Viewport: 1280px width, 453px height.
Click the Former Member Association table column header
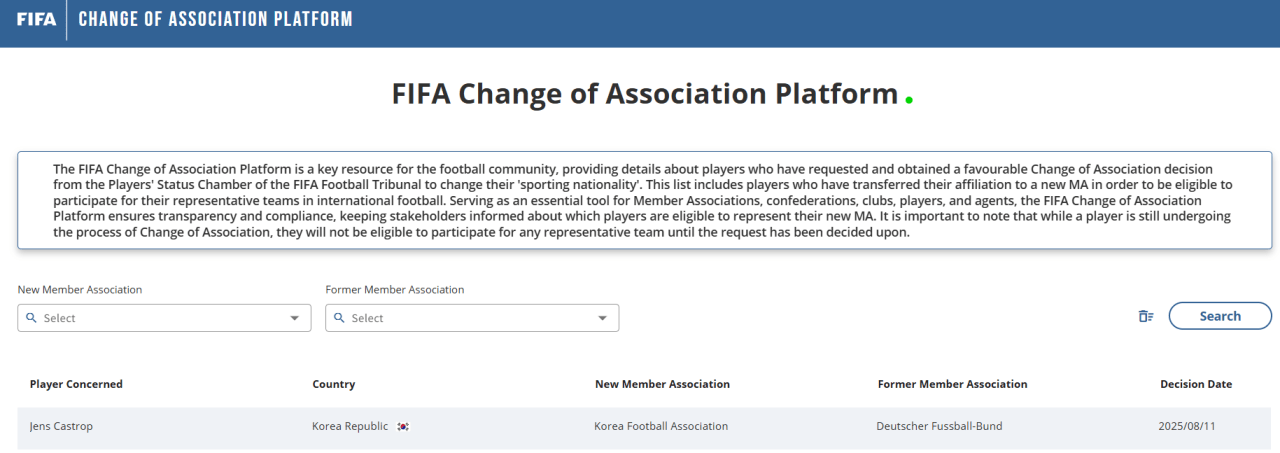coord(952,384)
